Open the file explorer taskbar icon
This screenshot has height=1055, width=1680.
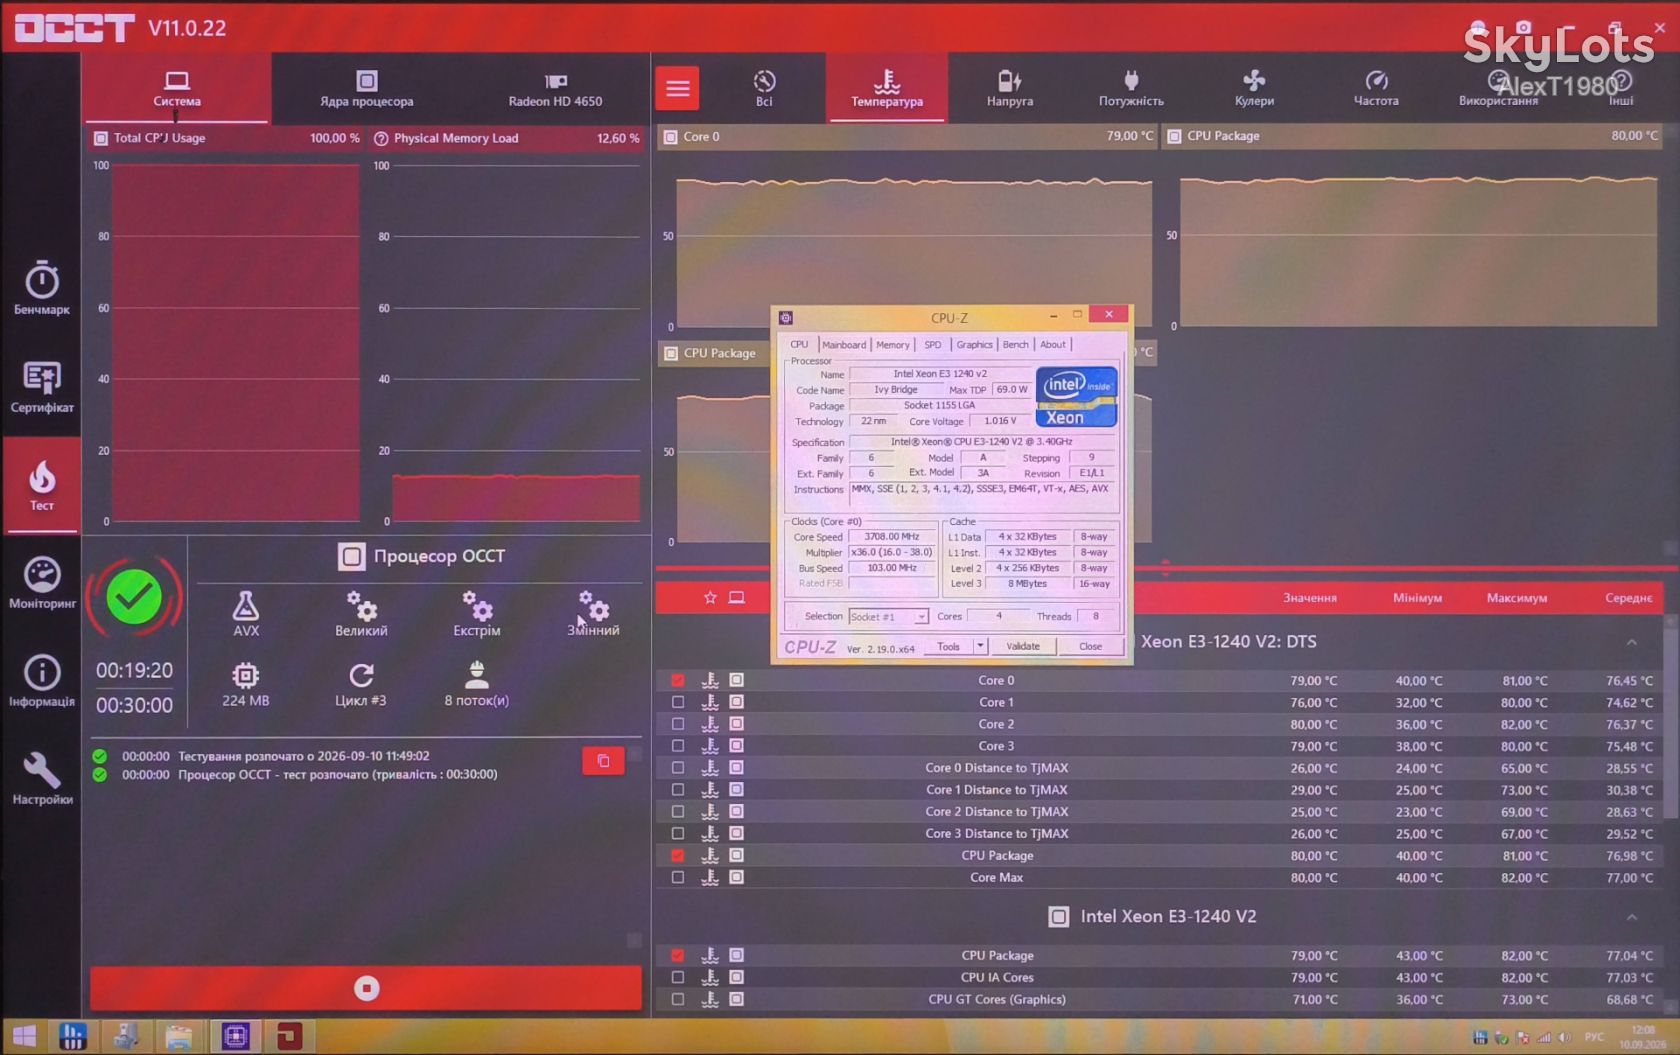(x=179, y=1036)
